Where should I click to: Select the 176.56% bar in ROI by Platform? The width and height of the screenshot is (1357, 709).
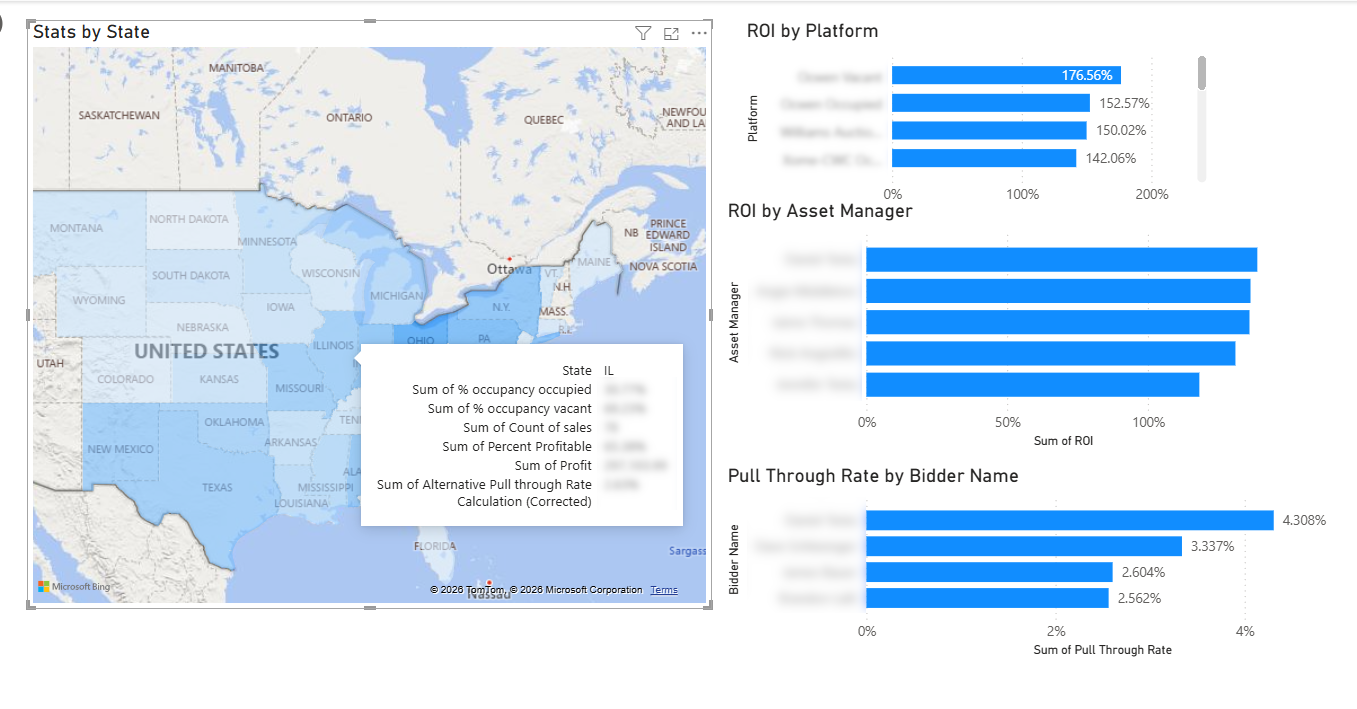(x=1006, y=75)
